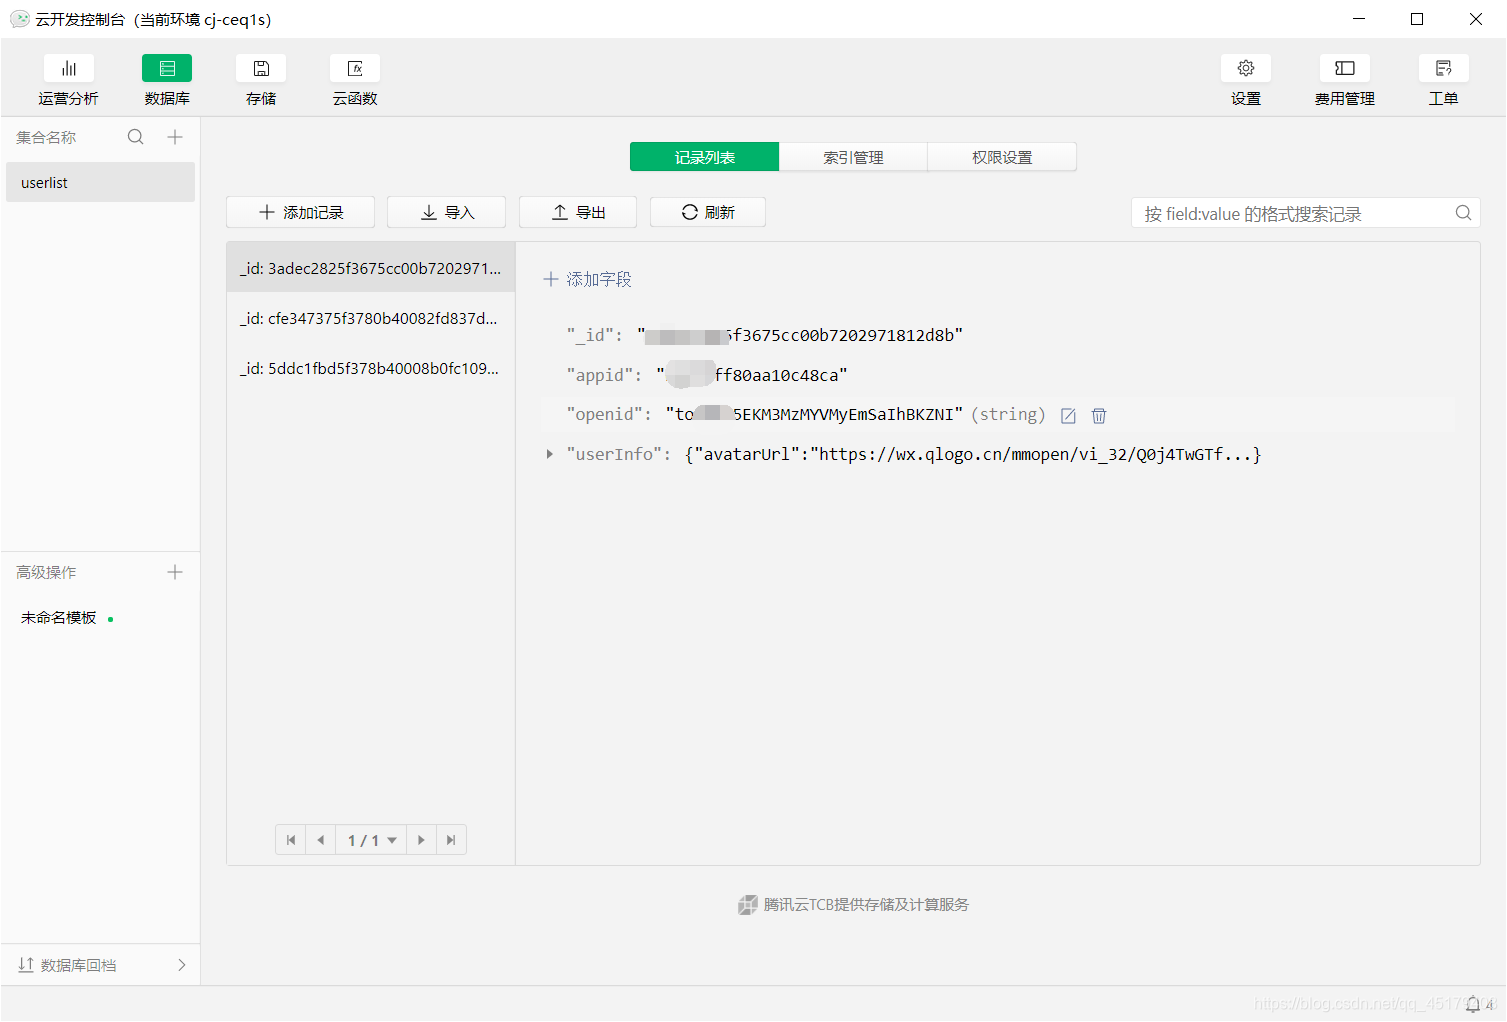Click the userInfo avatarUrl value text
The image size is (1507, 1022).
pos(973,454)
